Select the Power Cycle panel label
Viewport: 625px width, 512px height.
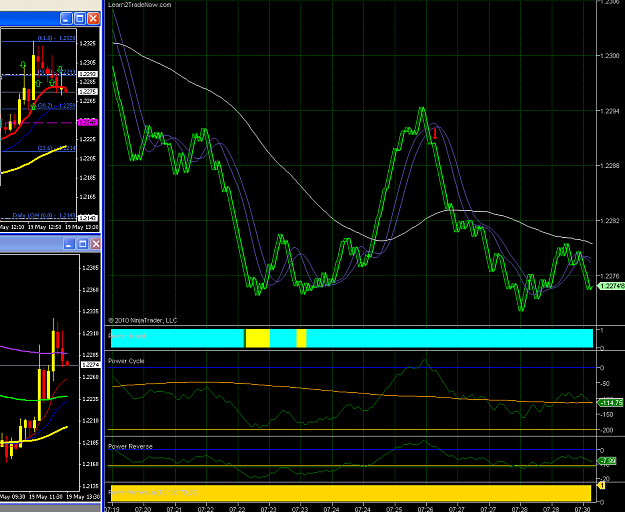pos(126,361)
